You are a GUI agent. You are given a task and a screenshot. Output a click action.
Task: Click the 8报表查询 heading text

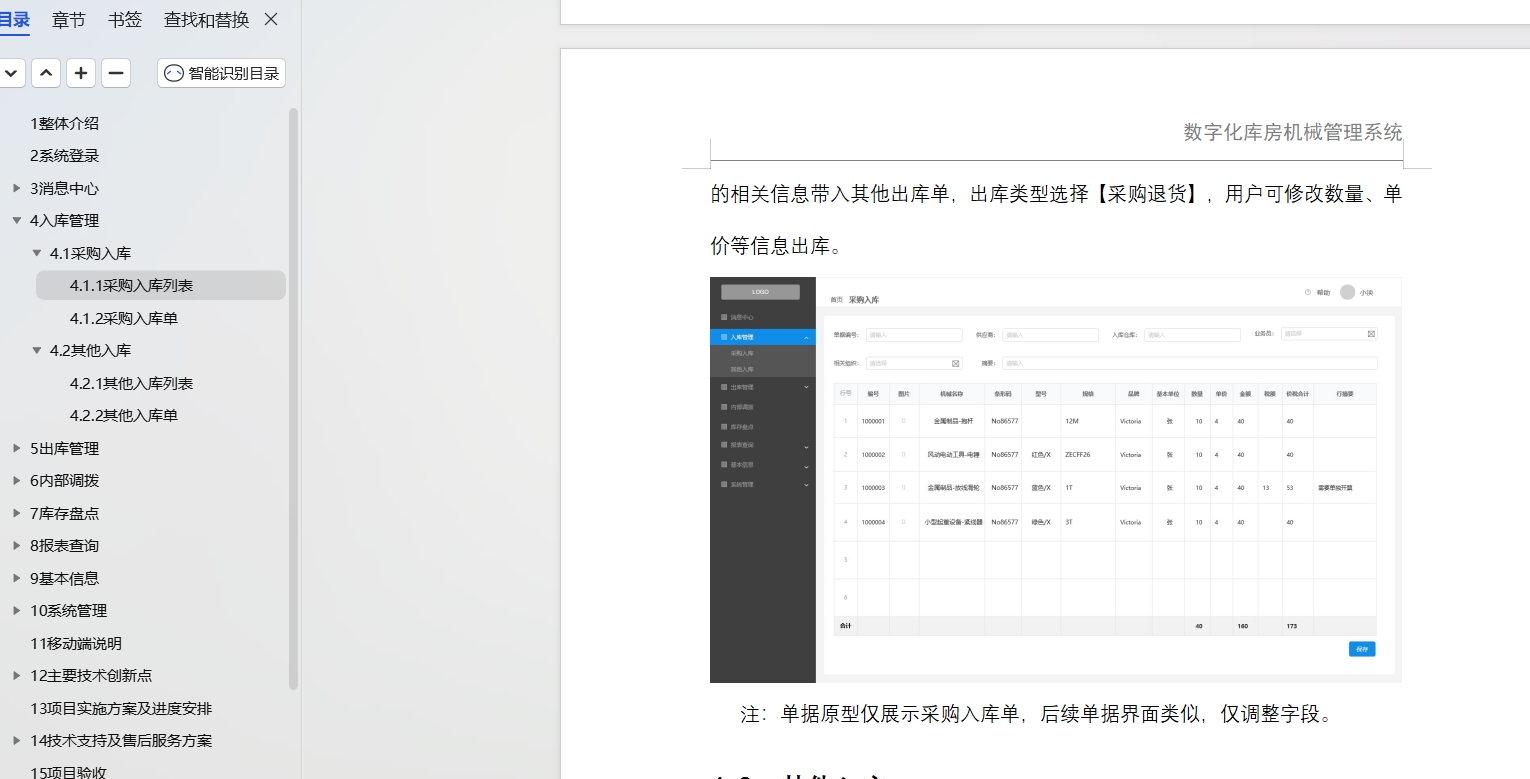point(64,546)
